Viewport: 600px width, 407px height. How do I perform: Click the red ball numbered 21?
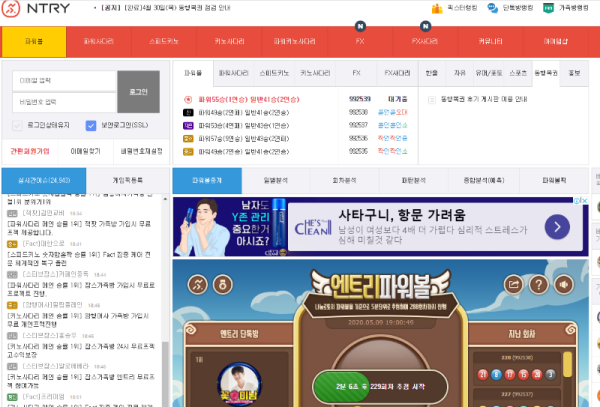tap(483, 374)
